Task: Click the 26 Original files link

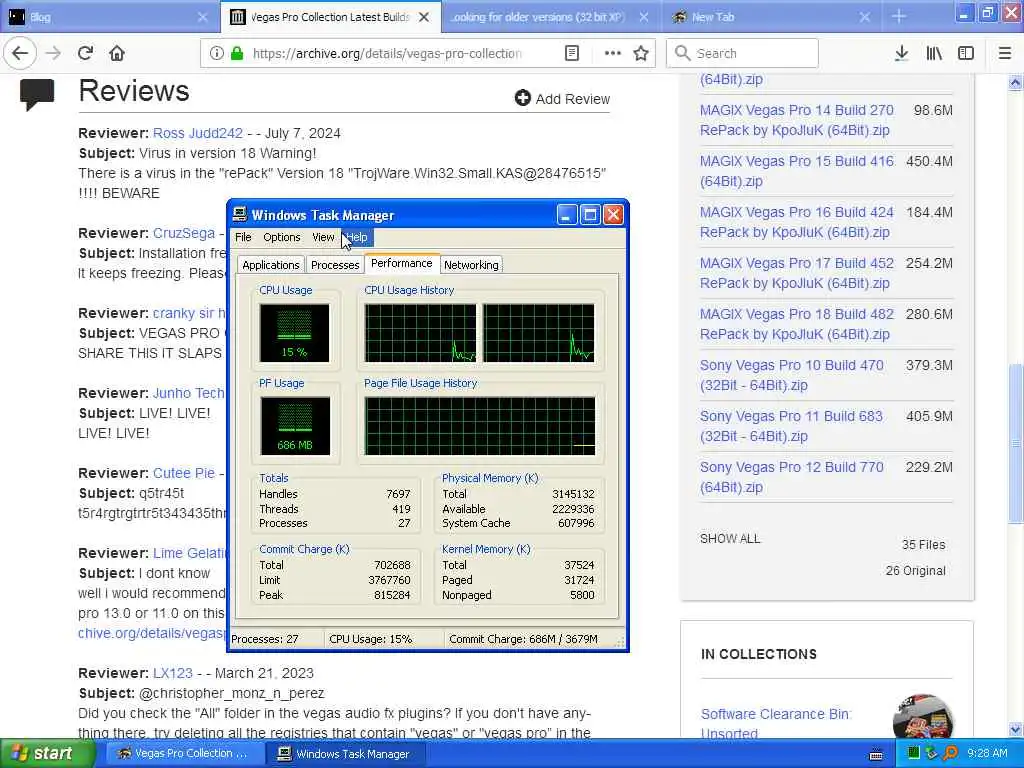Action: [915, 571]
